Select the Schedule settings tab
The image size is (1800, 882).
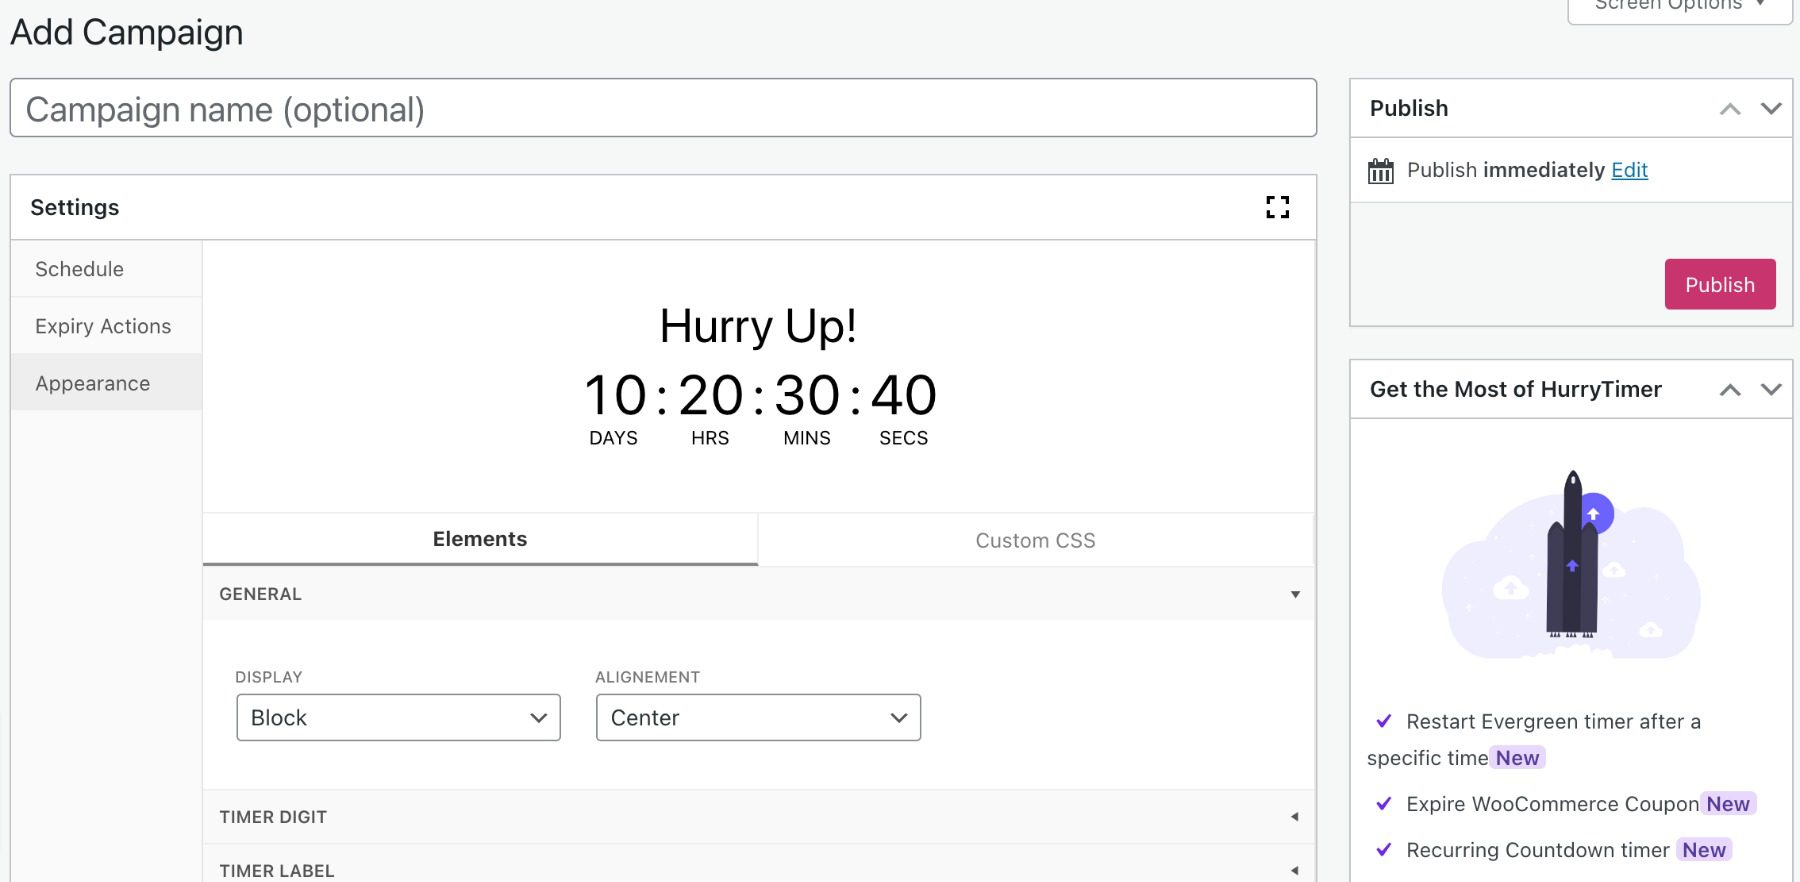(x=79, y=268)
